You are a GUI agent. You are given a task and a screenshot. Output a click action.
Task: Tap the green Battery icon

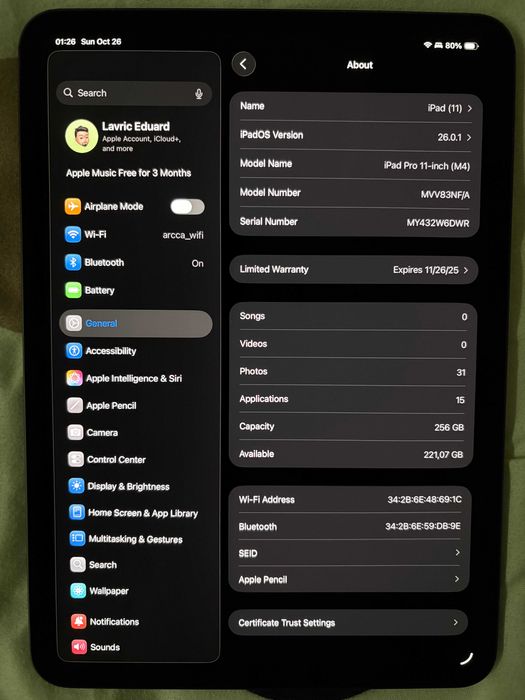pos(74,290)
